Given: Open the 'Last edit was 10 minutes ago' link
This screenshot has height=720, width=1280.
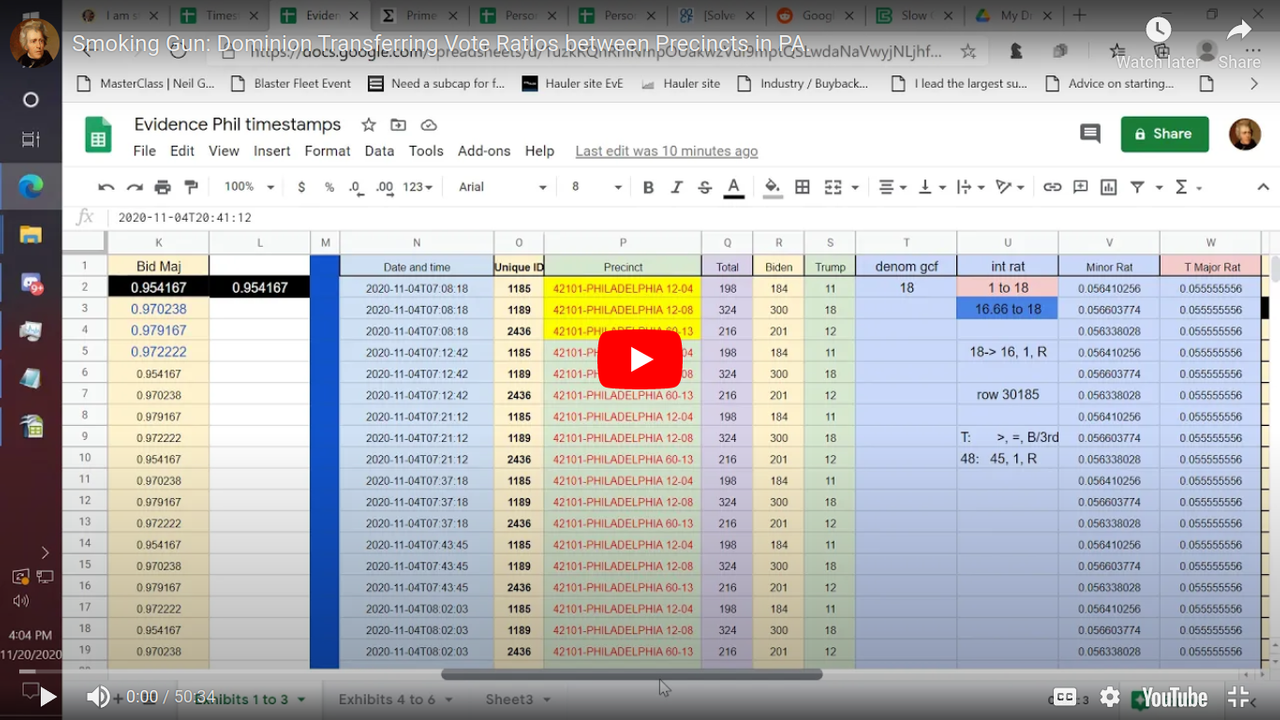Looking at the screenshot, I should 666,151.
